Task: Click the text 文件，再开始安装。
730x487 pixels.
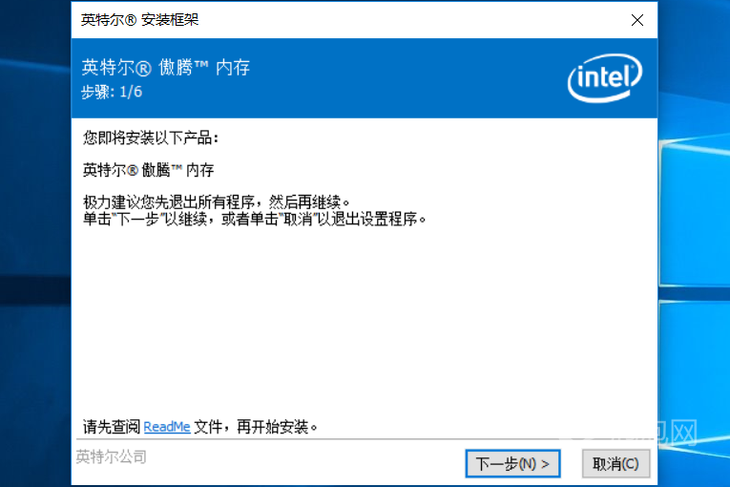Action: 256,426
